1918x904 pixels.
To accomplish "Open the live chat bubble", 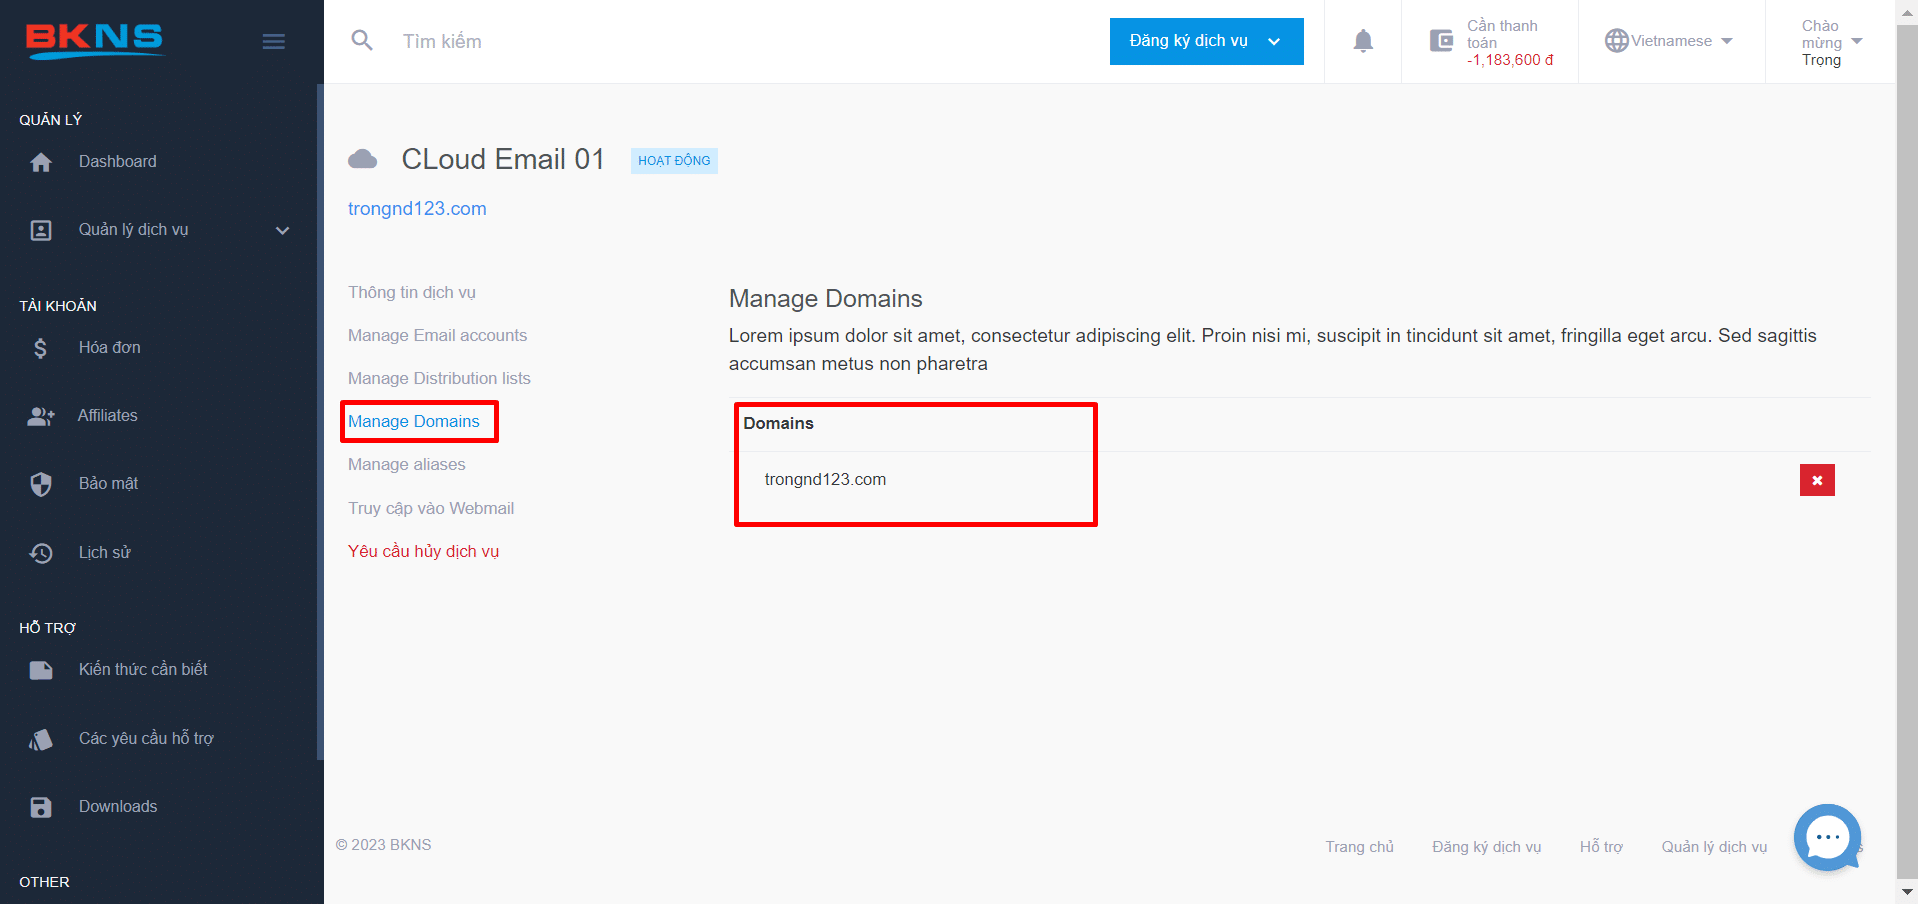I will click(1827, 838).
